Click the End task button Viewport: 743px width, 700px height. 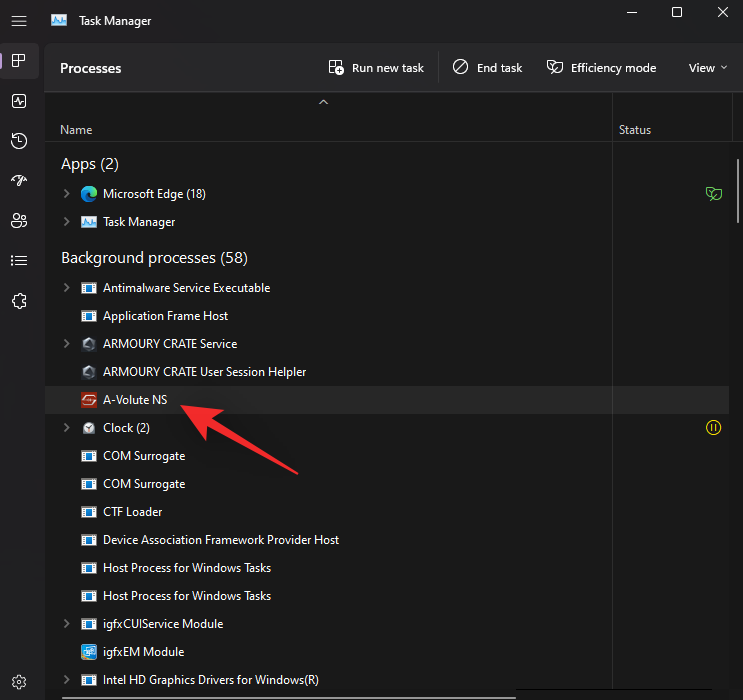[487, 68]
